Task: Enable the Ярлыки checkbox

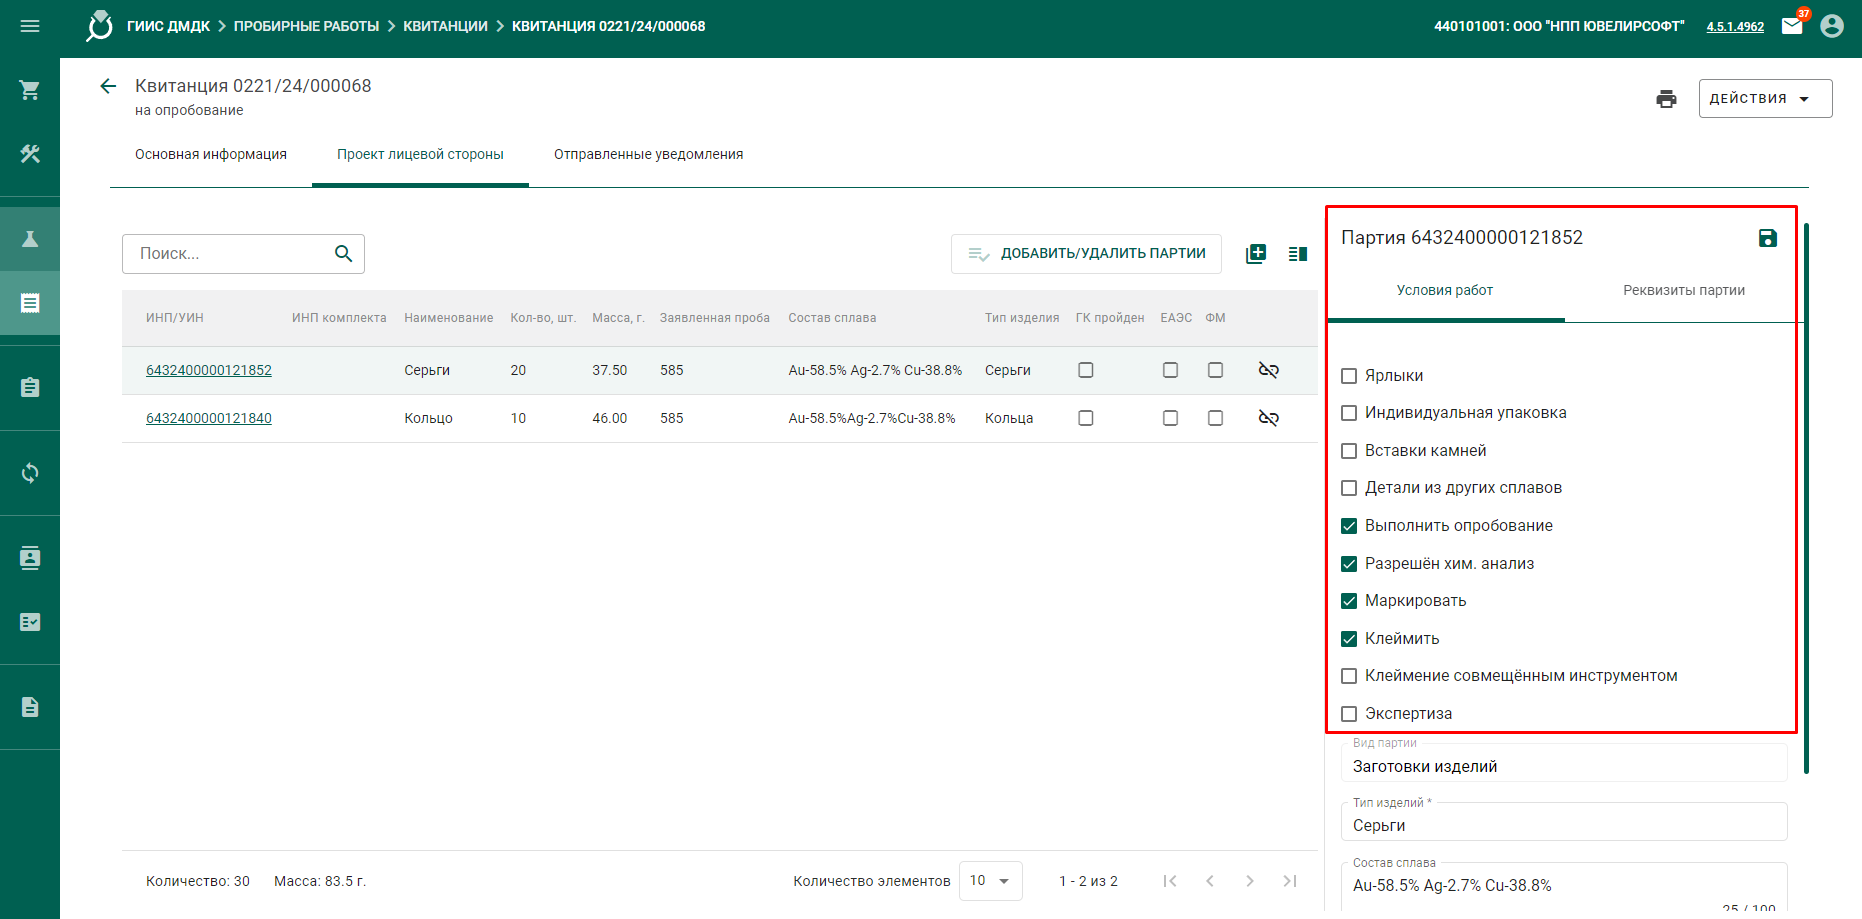Action: 1349,376
